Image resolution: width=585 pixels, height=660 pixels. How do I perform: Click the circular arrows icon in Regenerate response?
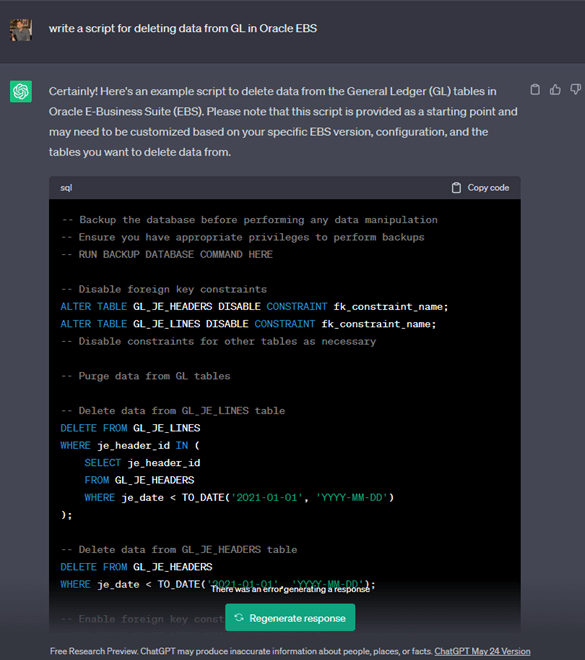pos(239,617)
